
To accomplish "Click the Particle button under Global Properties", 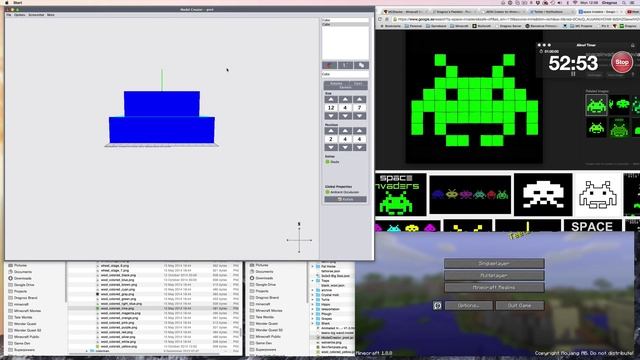I will click(345, 199).
